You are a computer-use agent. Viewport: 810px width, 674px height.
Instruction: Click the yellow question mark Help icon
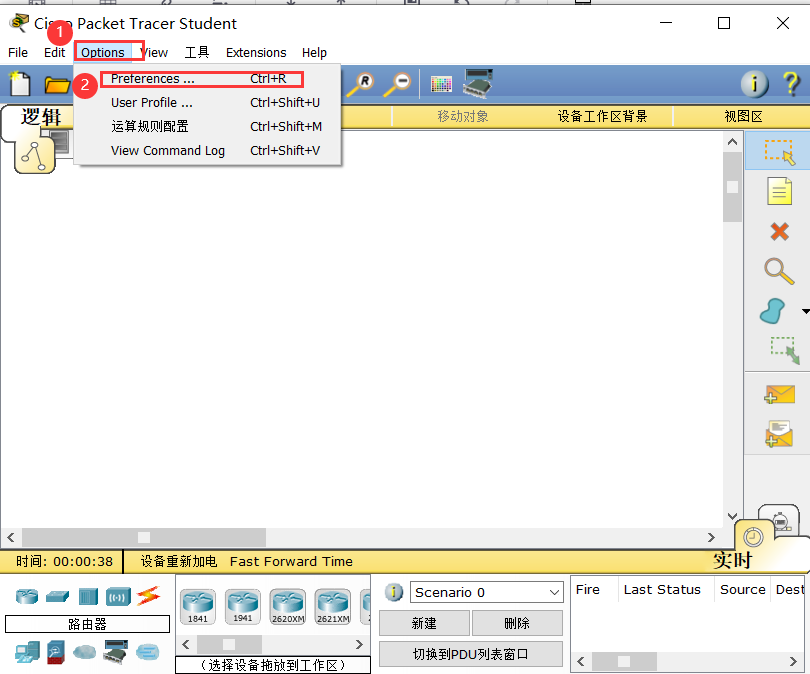tap(791, 84)
